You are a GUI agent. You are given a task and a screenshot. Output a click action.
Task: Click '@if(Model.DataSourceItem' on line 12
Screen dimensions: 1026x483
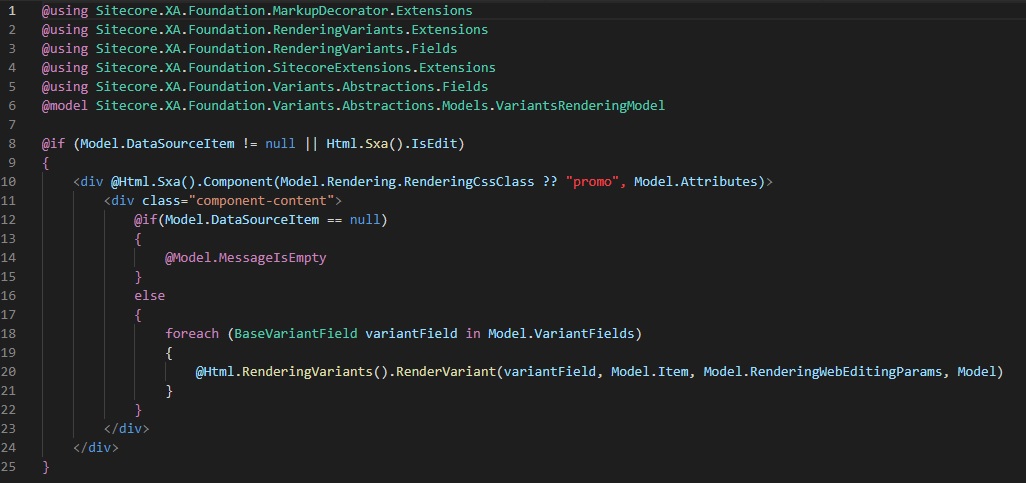point(226,220)
